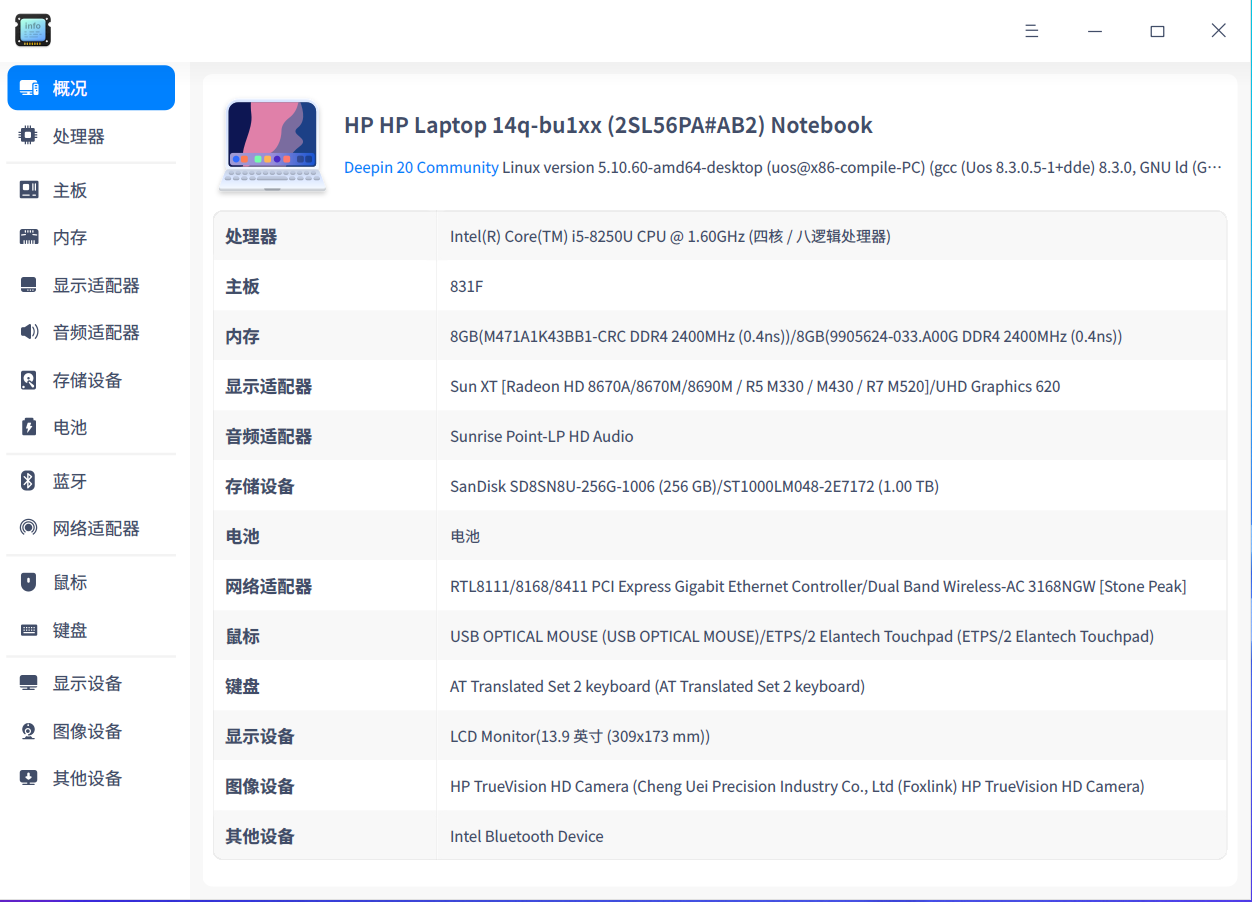The height and width of the screenshot is (902, 1252).
Task: Click the 概况 overview sidebar icon
Action: 29,88
